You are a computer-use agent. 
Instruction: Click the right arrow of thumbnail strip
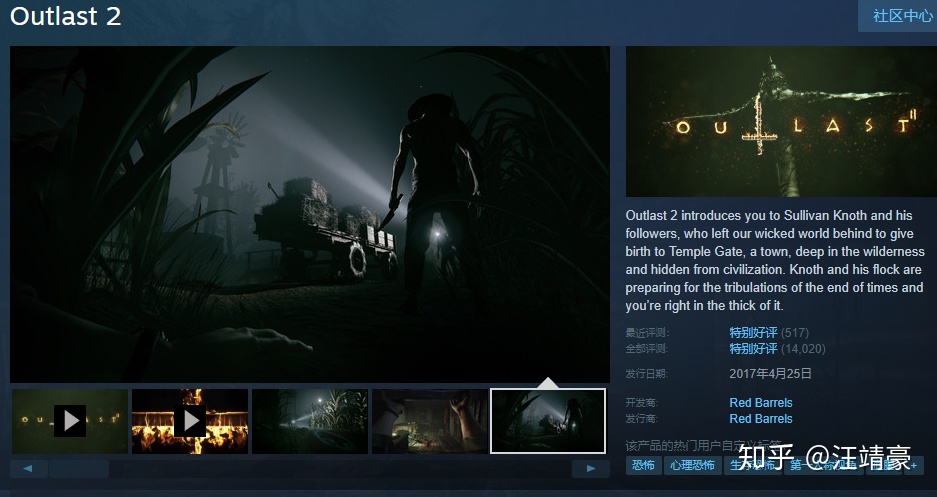[590, 468]
